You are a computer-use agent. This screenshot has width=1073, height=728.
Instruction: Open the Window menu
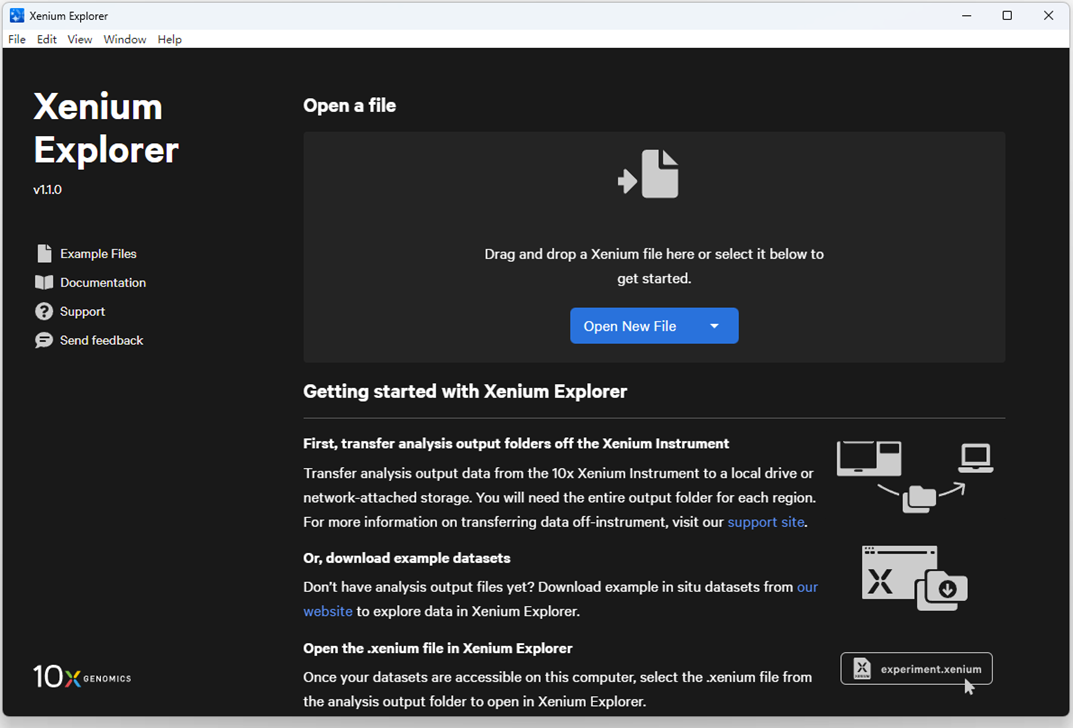point(125,40)
